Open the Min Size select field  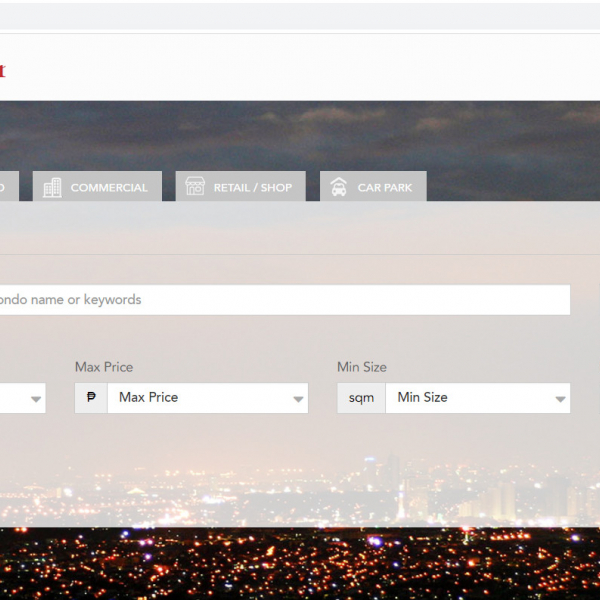click(x=470, y=397)
